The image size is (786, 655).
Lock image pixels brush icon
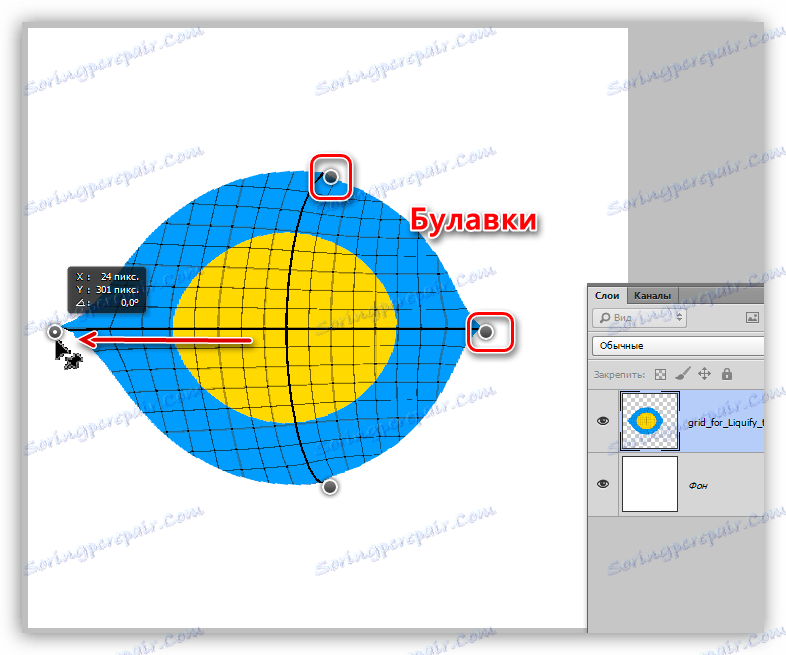point(682,373)
